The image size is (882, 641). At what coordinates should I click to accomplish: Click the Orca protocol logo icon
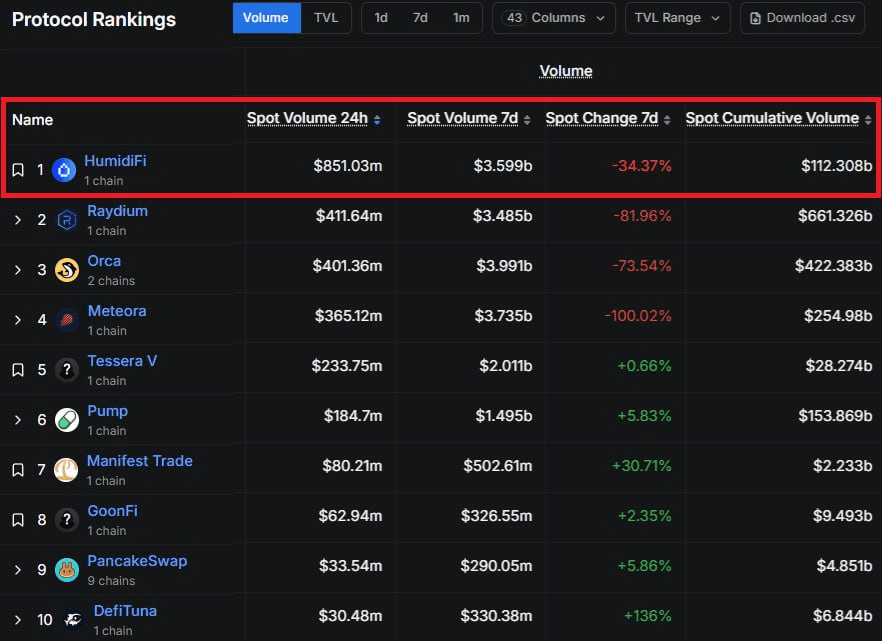67,270
